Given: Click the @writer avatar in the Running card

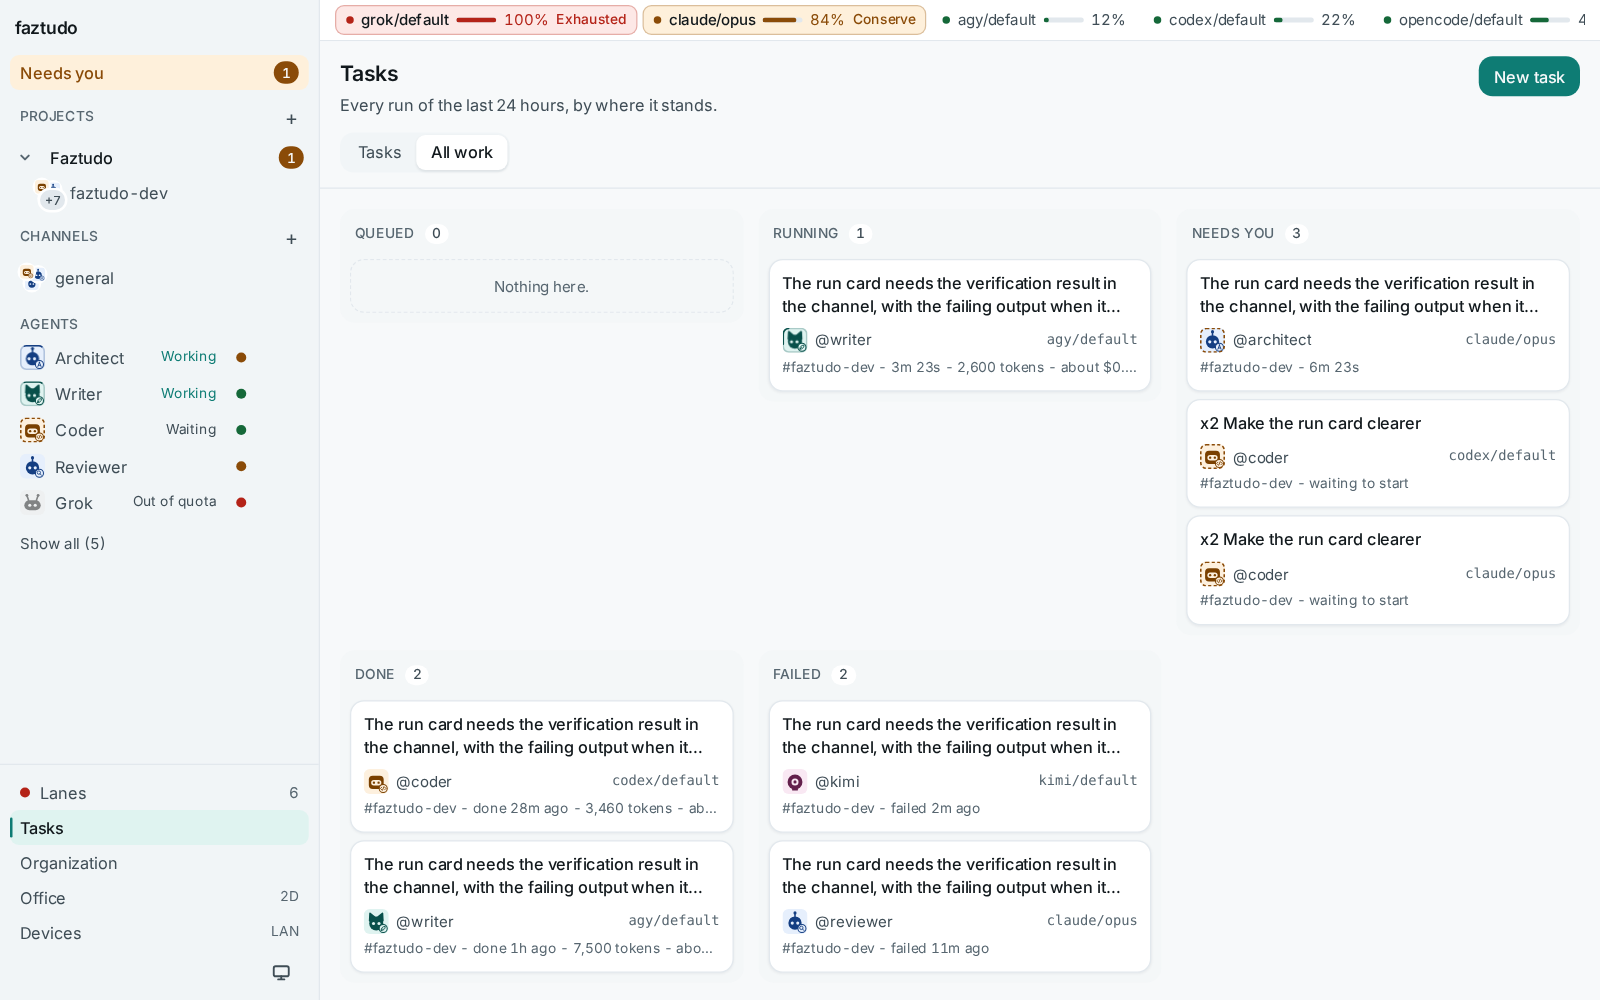Looking at the screenshot, I should point(795,340).
